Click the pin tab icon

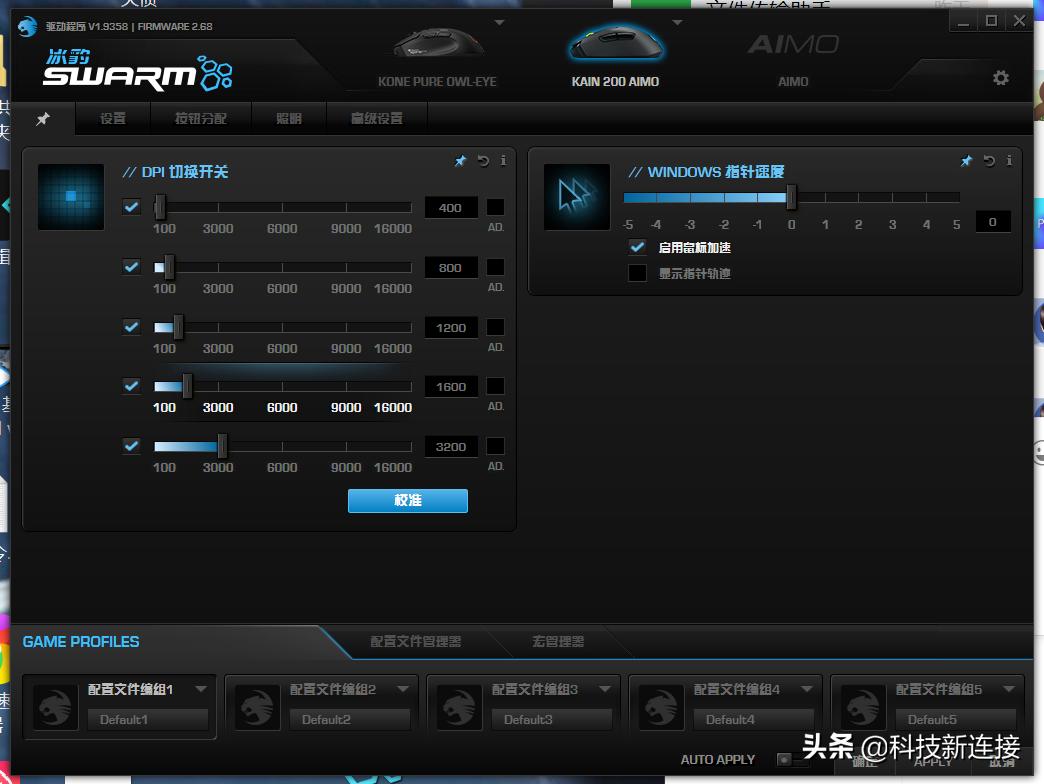[43, 119]
